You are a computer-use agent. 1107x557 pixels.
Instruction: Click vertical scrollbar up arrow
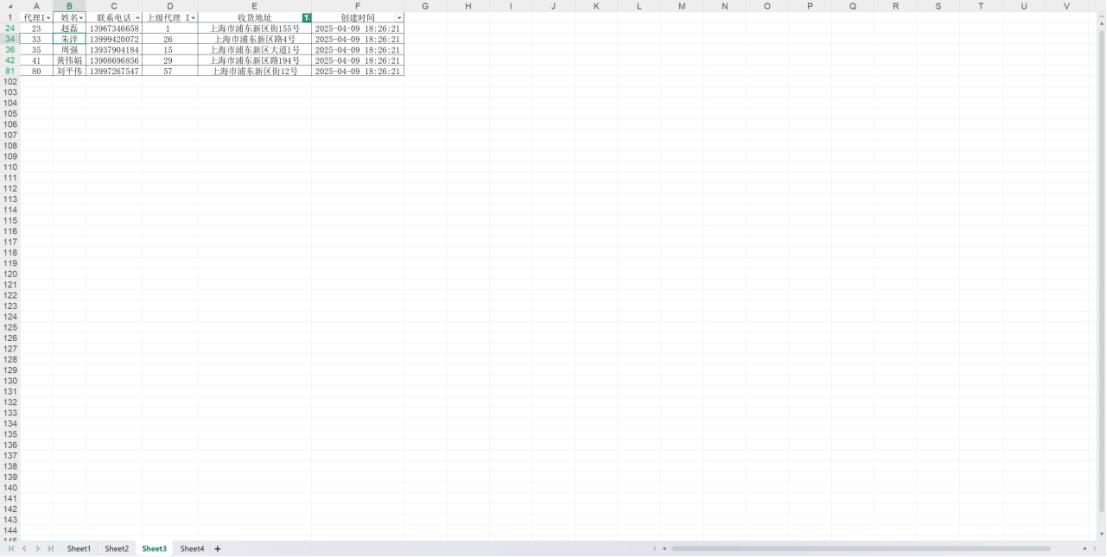click(x=1101, y=23)
